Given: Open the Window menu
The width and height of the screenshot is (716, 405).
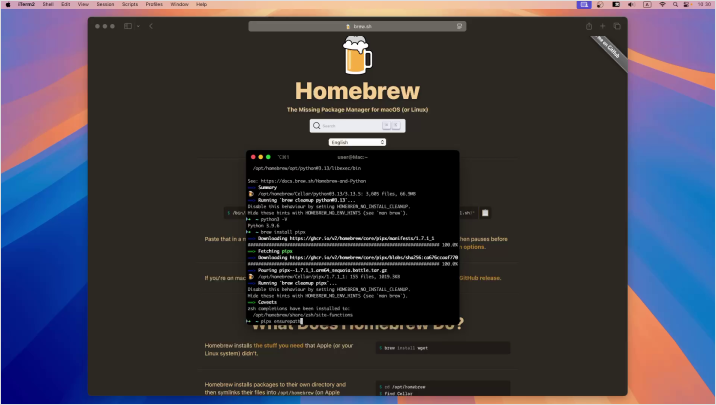Looking at the screenshot, I should pos(179,4).
